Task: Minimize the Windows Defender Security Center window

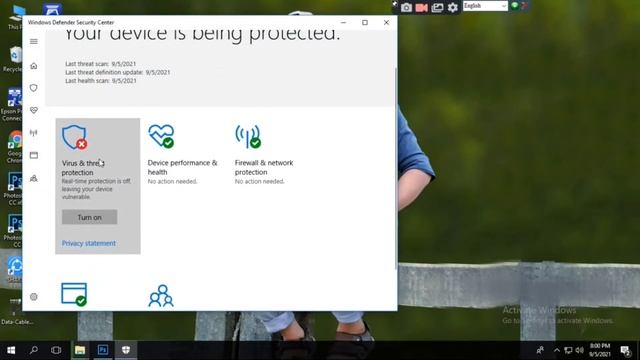Action: [x=343, y=22]
